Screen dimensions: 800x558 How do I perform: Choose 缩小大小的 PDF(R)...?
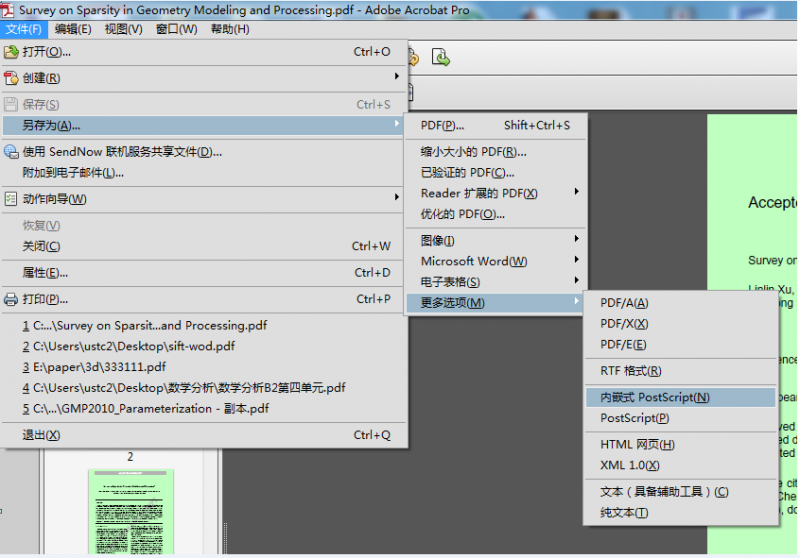tap(495, 152)
